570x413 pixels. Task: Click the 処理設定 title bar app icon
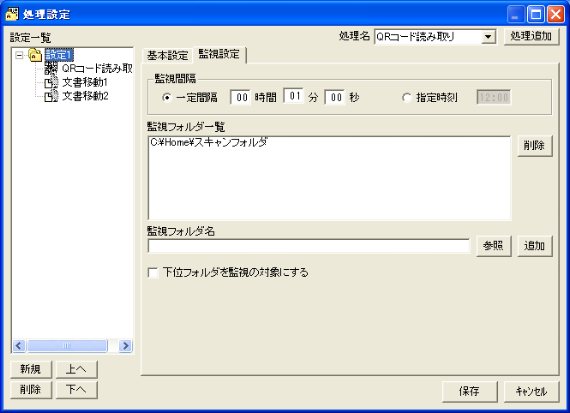click(x=12, y=14)
